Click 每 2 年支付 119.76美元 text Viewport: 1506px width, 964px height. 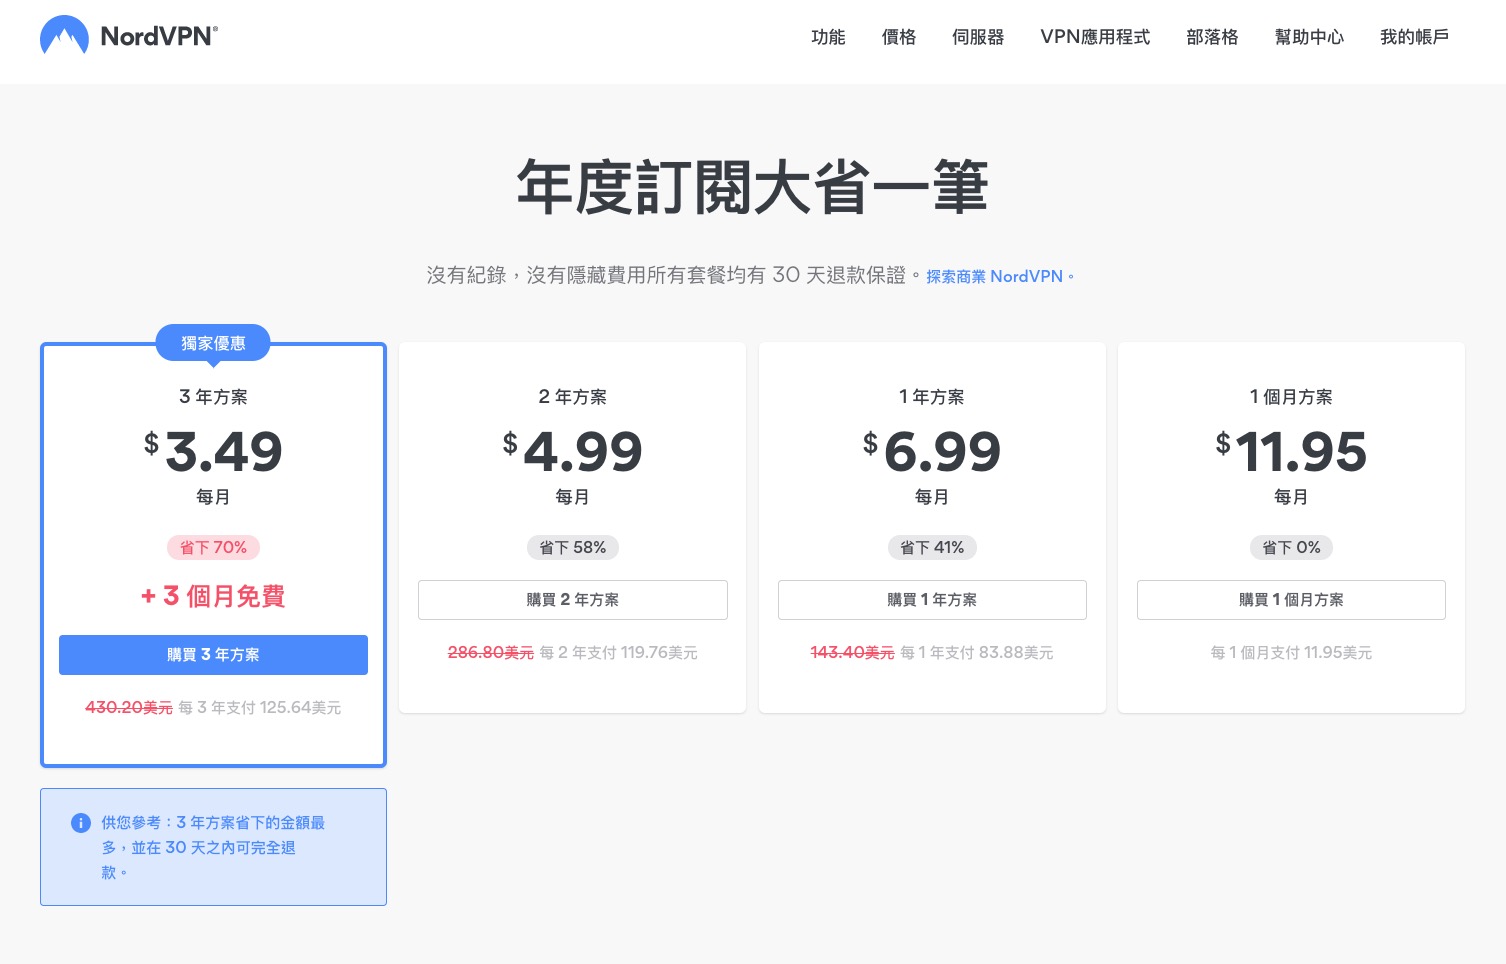(619, 653)
